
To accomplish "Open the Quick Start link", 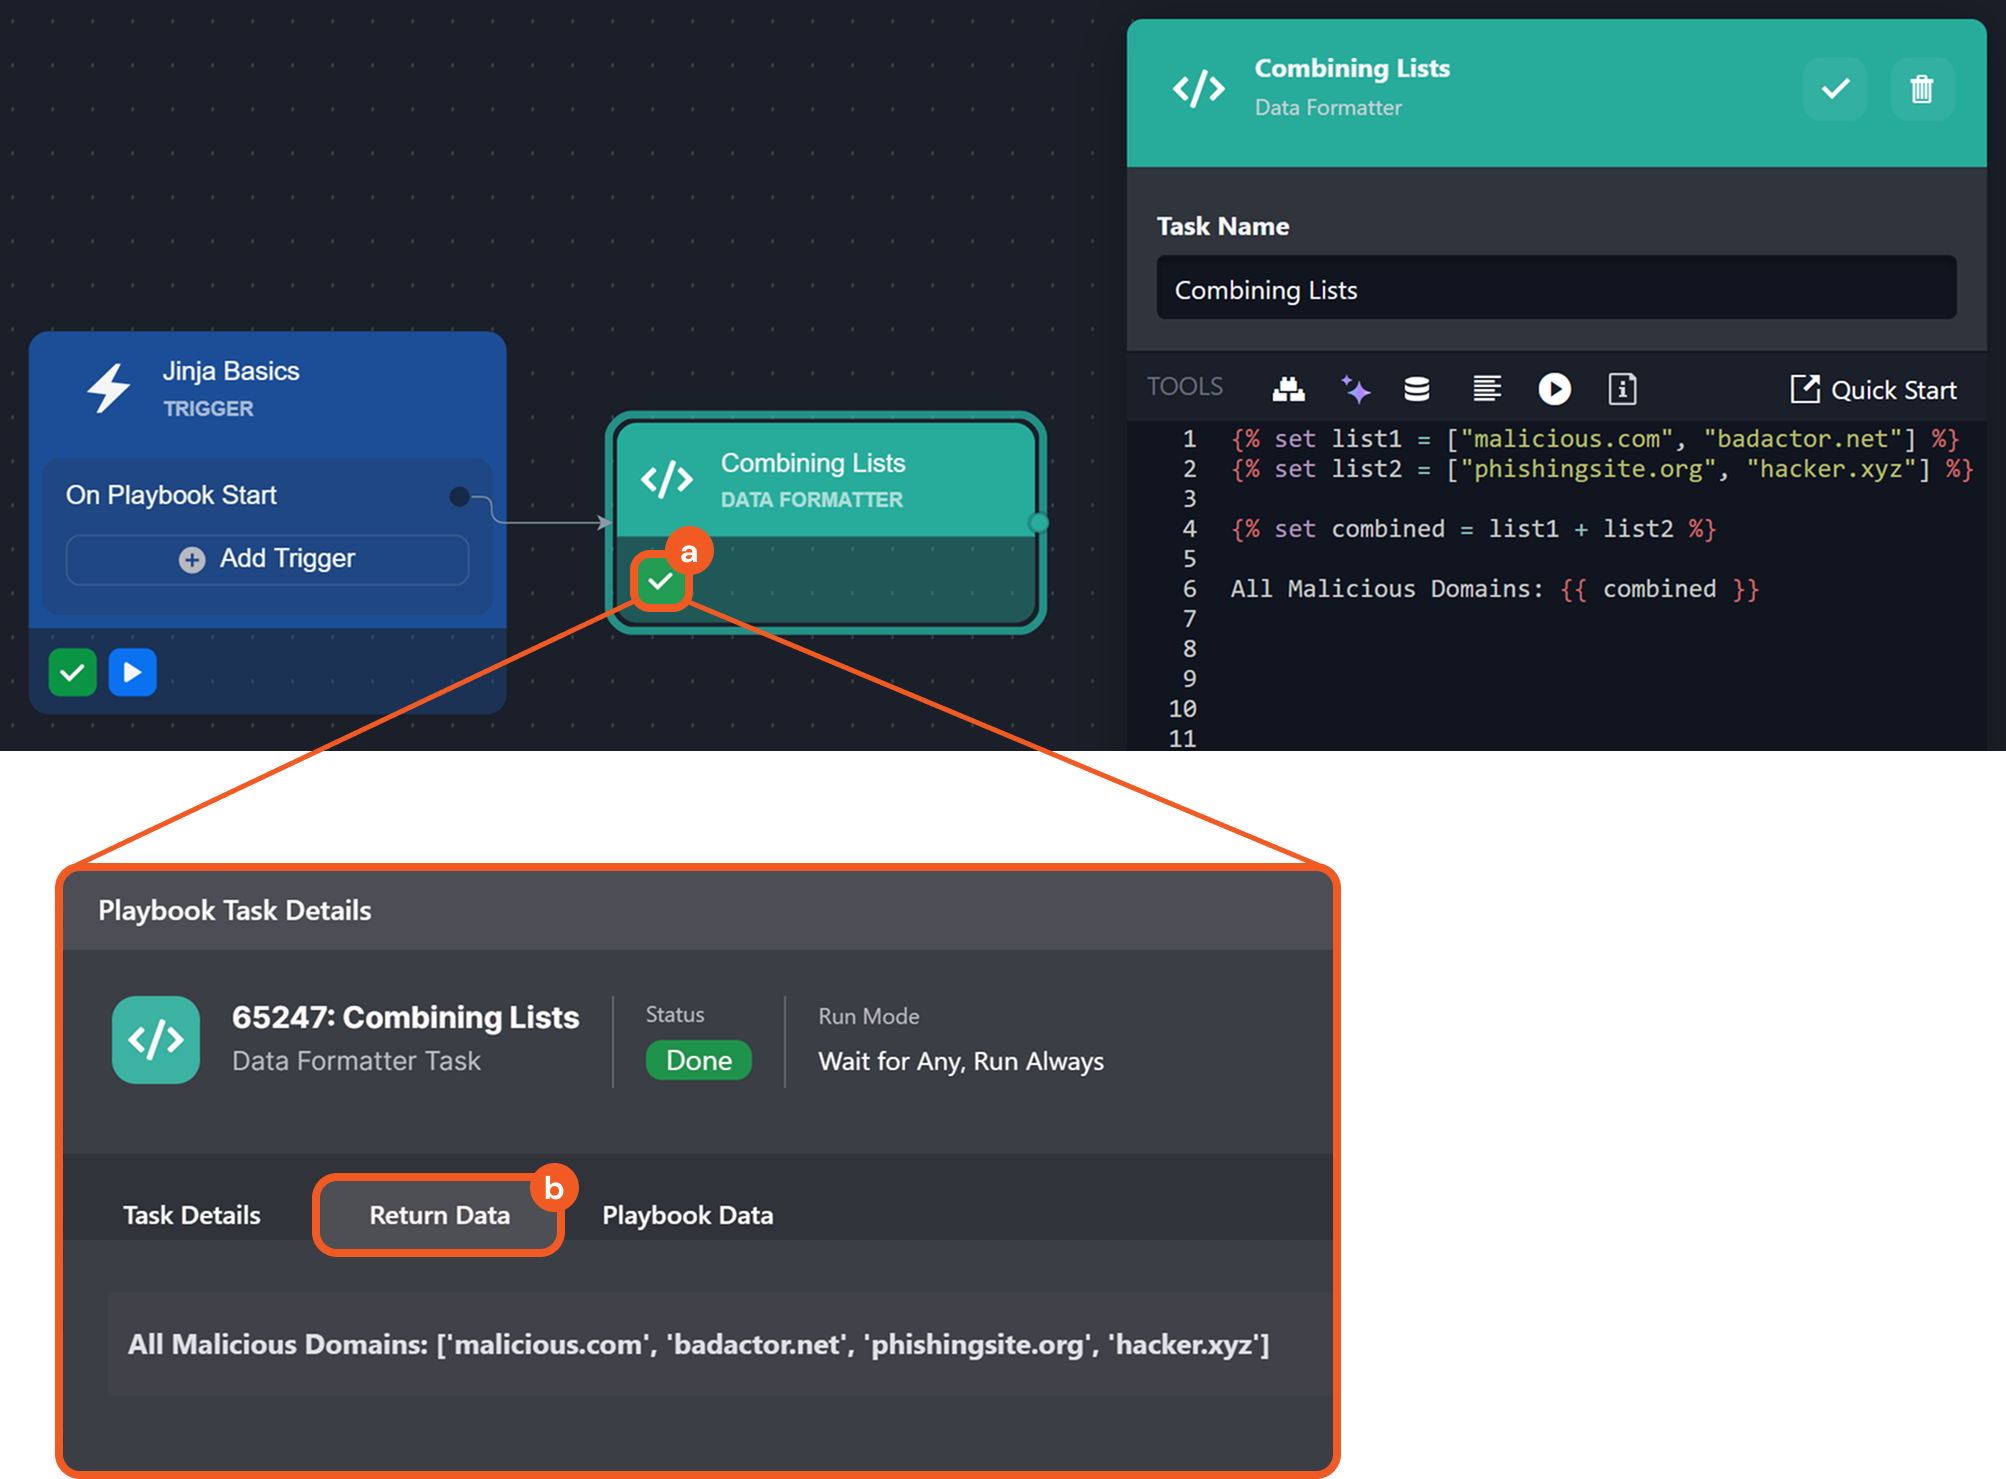I will click(1873, 390).
